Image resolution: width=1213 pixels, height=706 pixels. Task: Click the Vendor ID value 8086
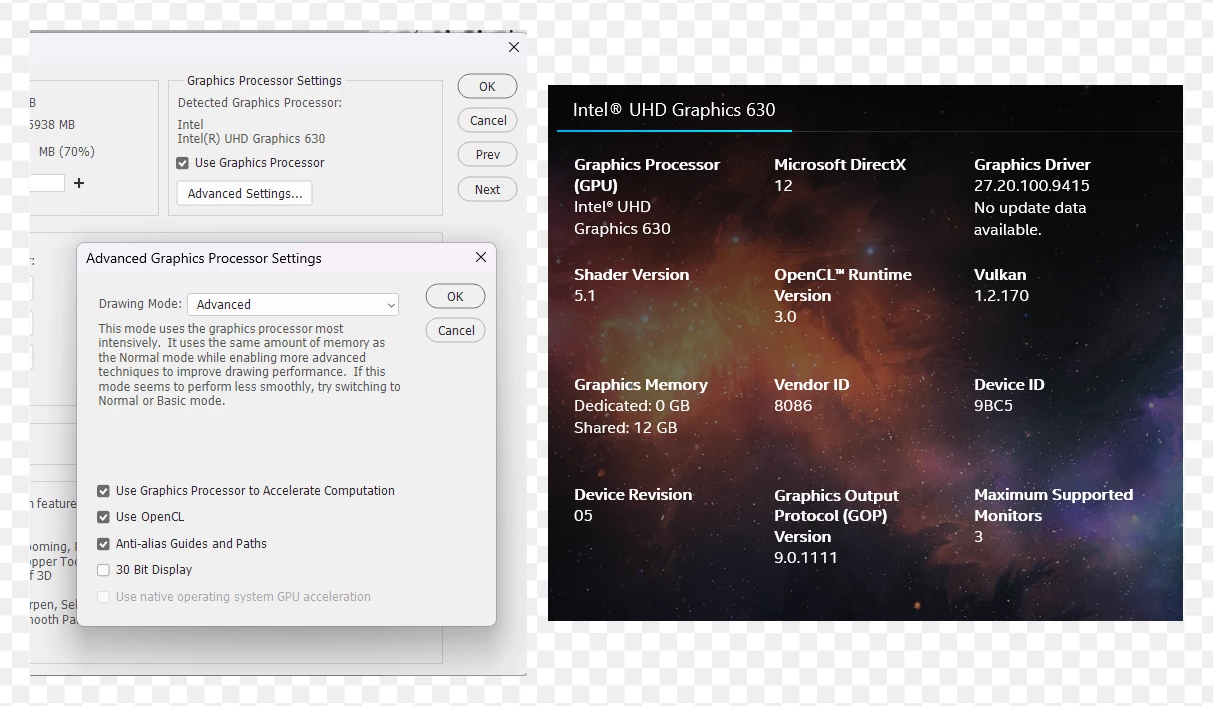tap(793, 405)
